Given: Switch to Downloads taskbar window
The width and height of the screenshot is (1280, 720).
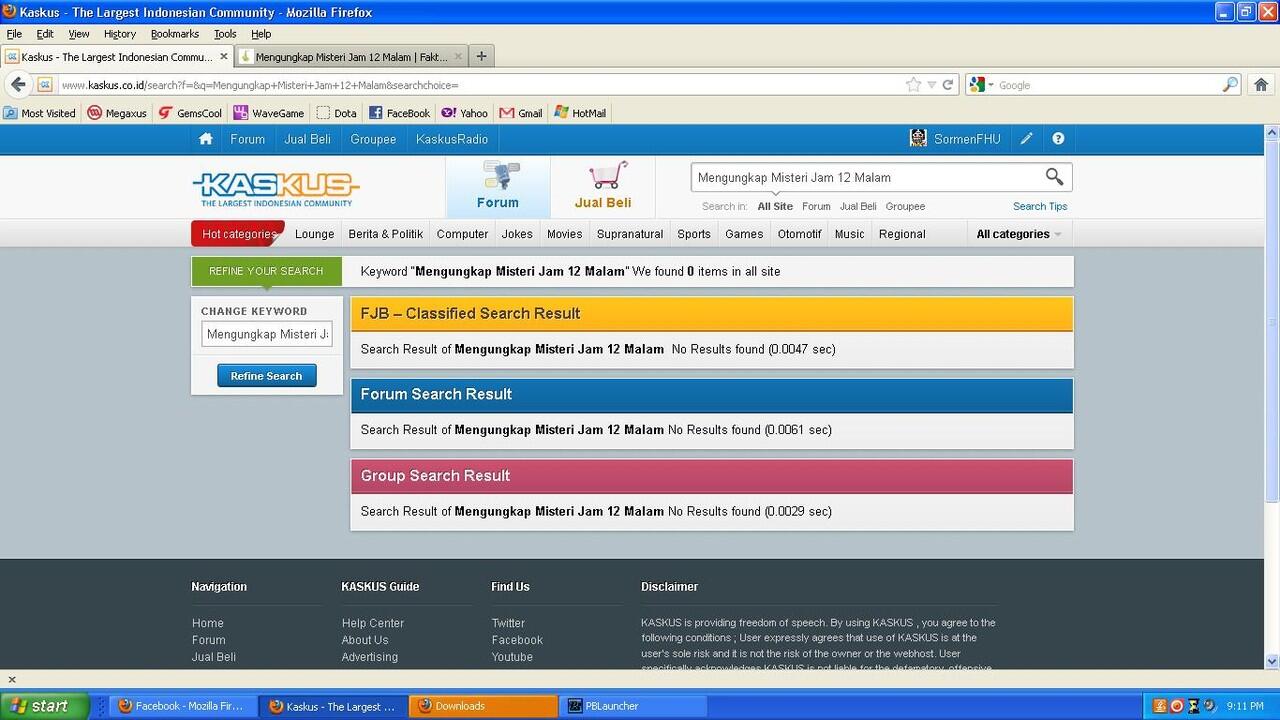Looking at the screenshot, I should point(484,706).
